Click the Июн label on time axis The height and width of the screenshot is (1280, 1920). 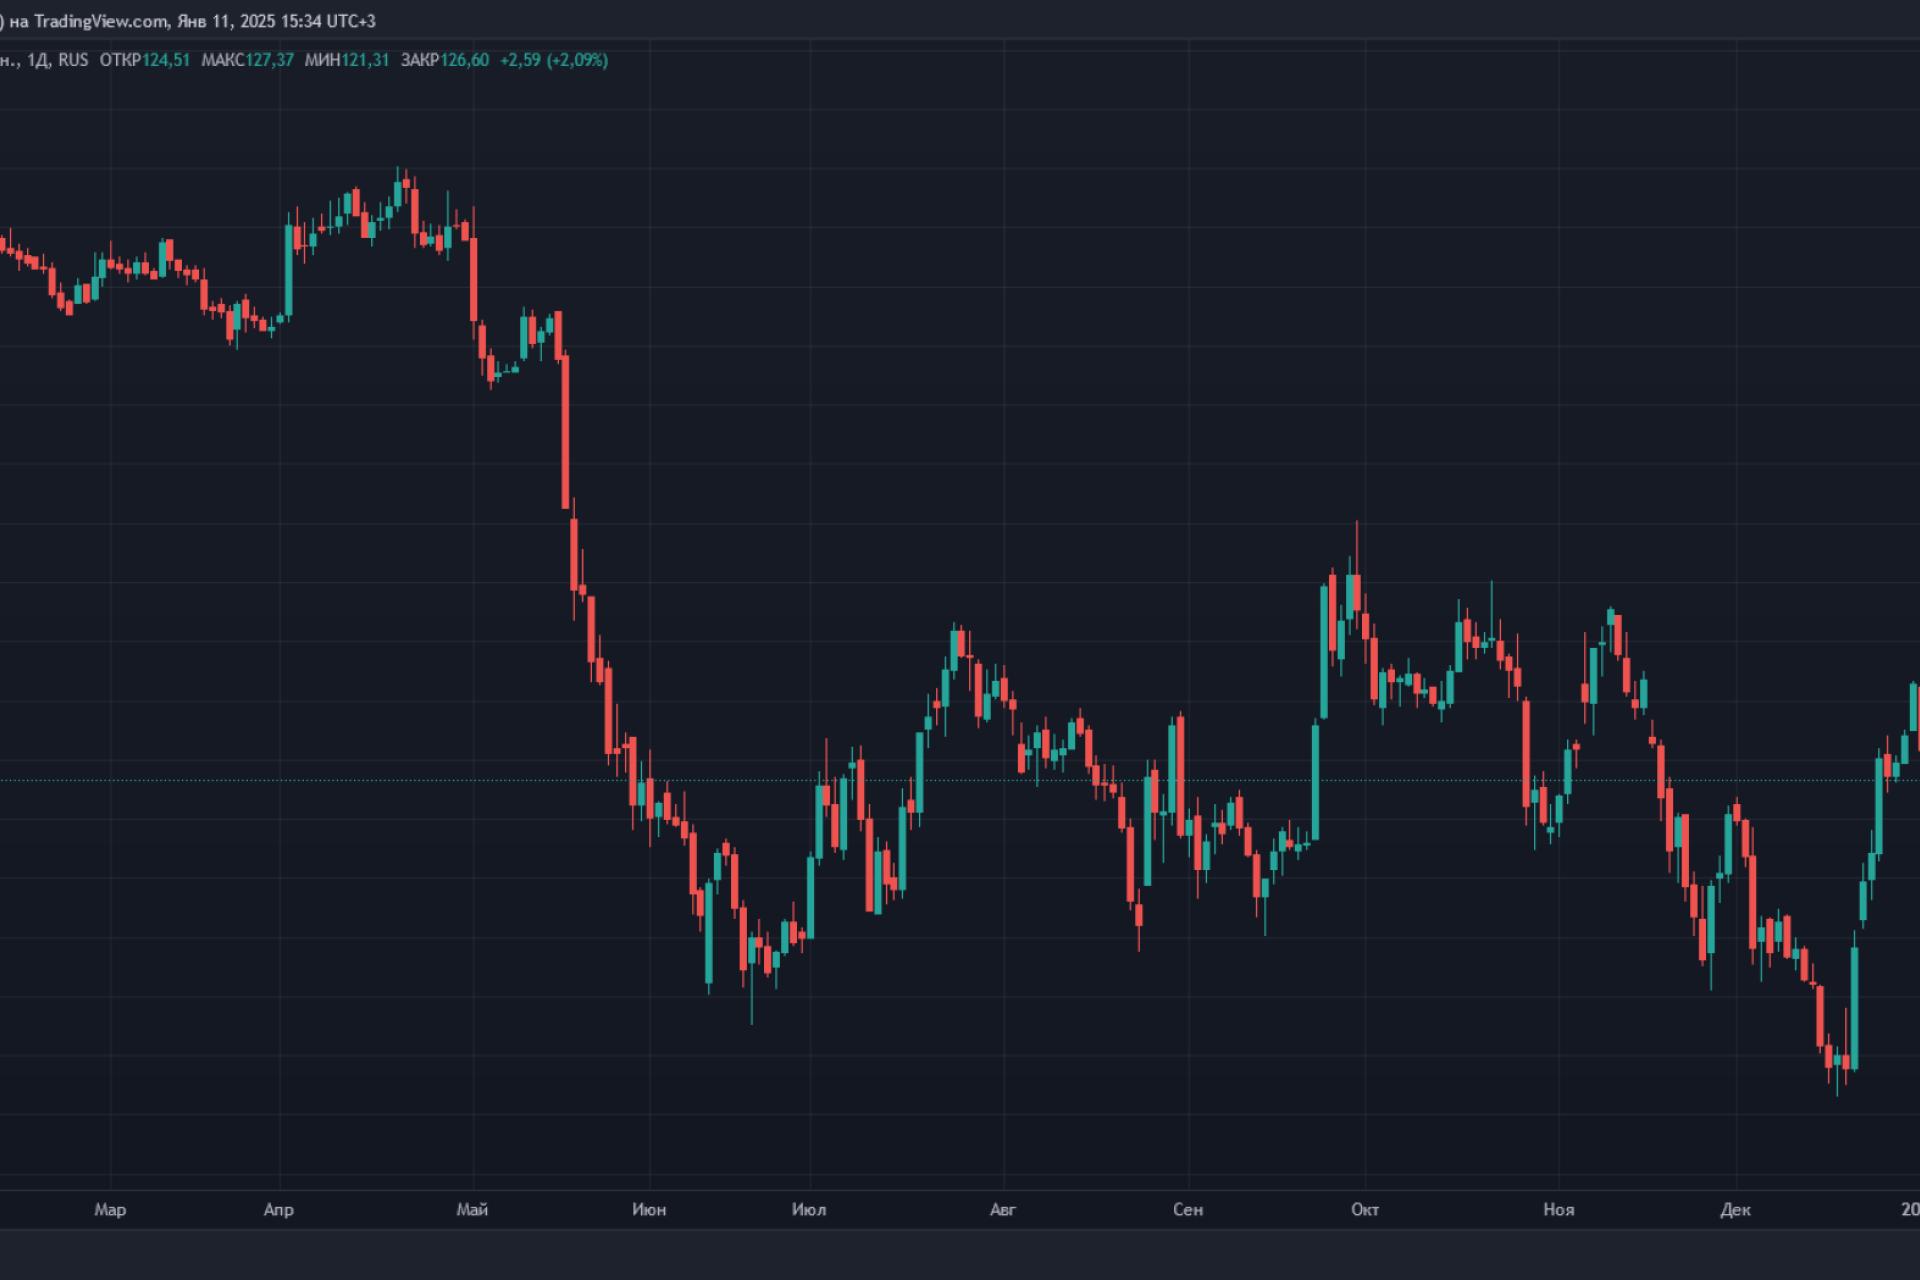tap(649, 1210)
